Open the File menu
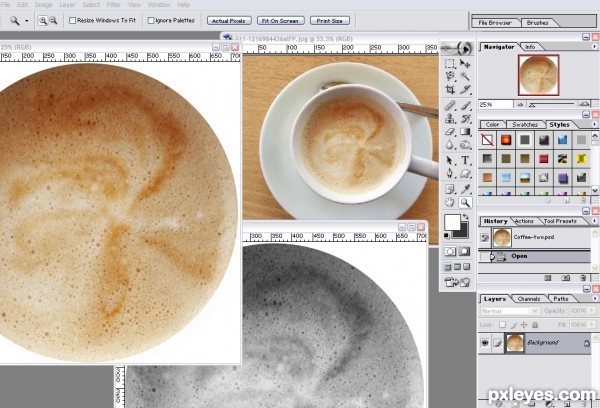The width and height of the screenshot is (600, 408). [5, 5]
